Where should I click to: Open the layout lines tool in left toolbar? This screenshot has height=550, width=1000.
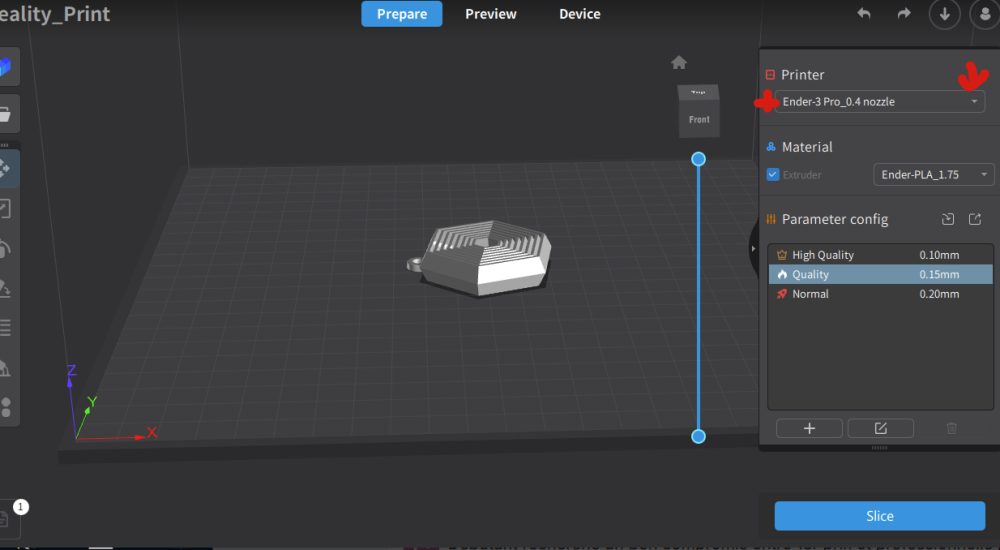(x=5, y=327)
